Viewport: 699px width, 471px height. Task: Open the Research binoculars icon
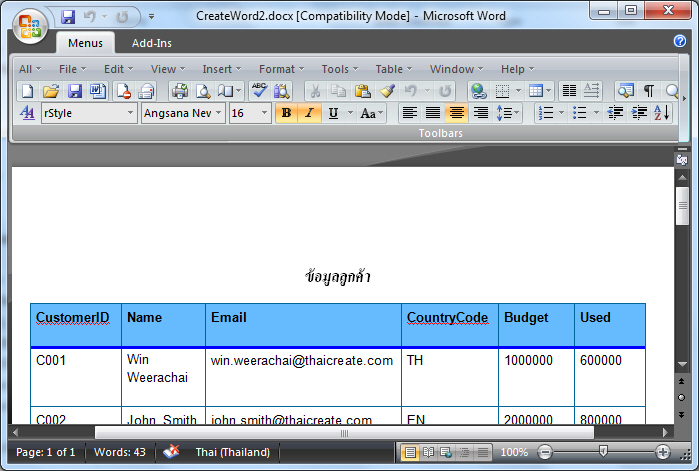pyautogui.click(x=282, y=91)
